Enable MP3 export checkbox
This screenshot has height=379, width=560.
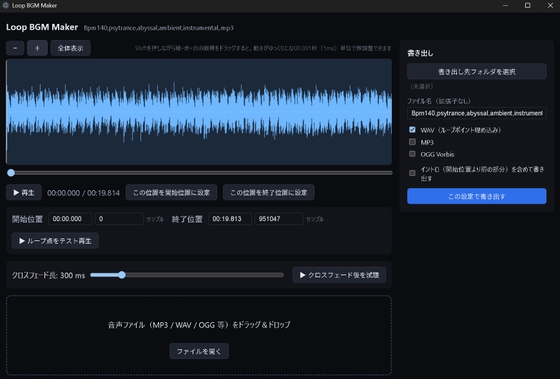coord(412,142)
